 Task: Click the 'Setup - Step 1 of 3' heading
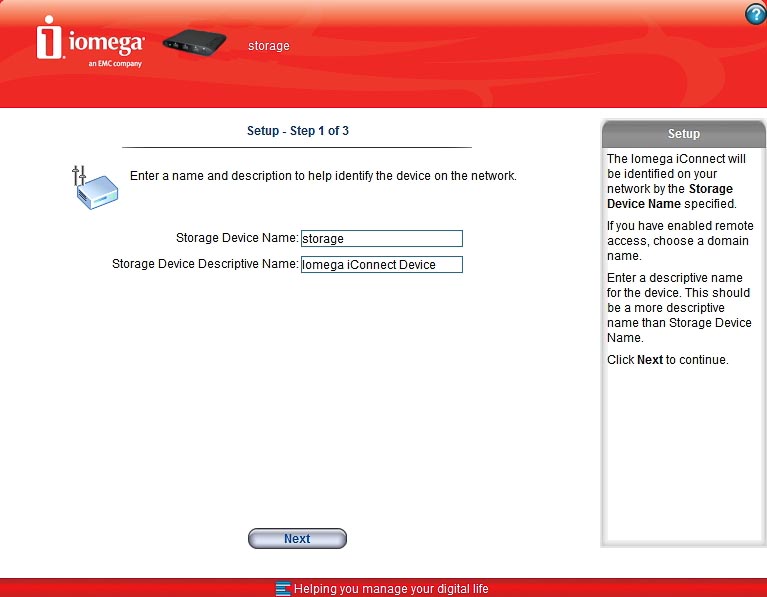(297, 131)
